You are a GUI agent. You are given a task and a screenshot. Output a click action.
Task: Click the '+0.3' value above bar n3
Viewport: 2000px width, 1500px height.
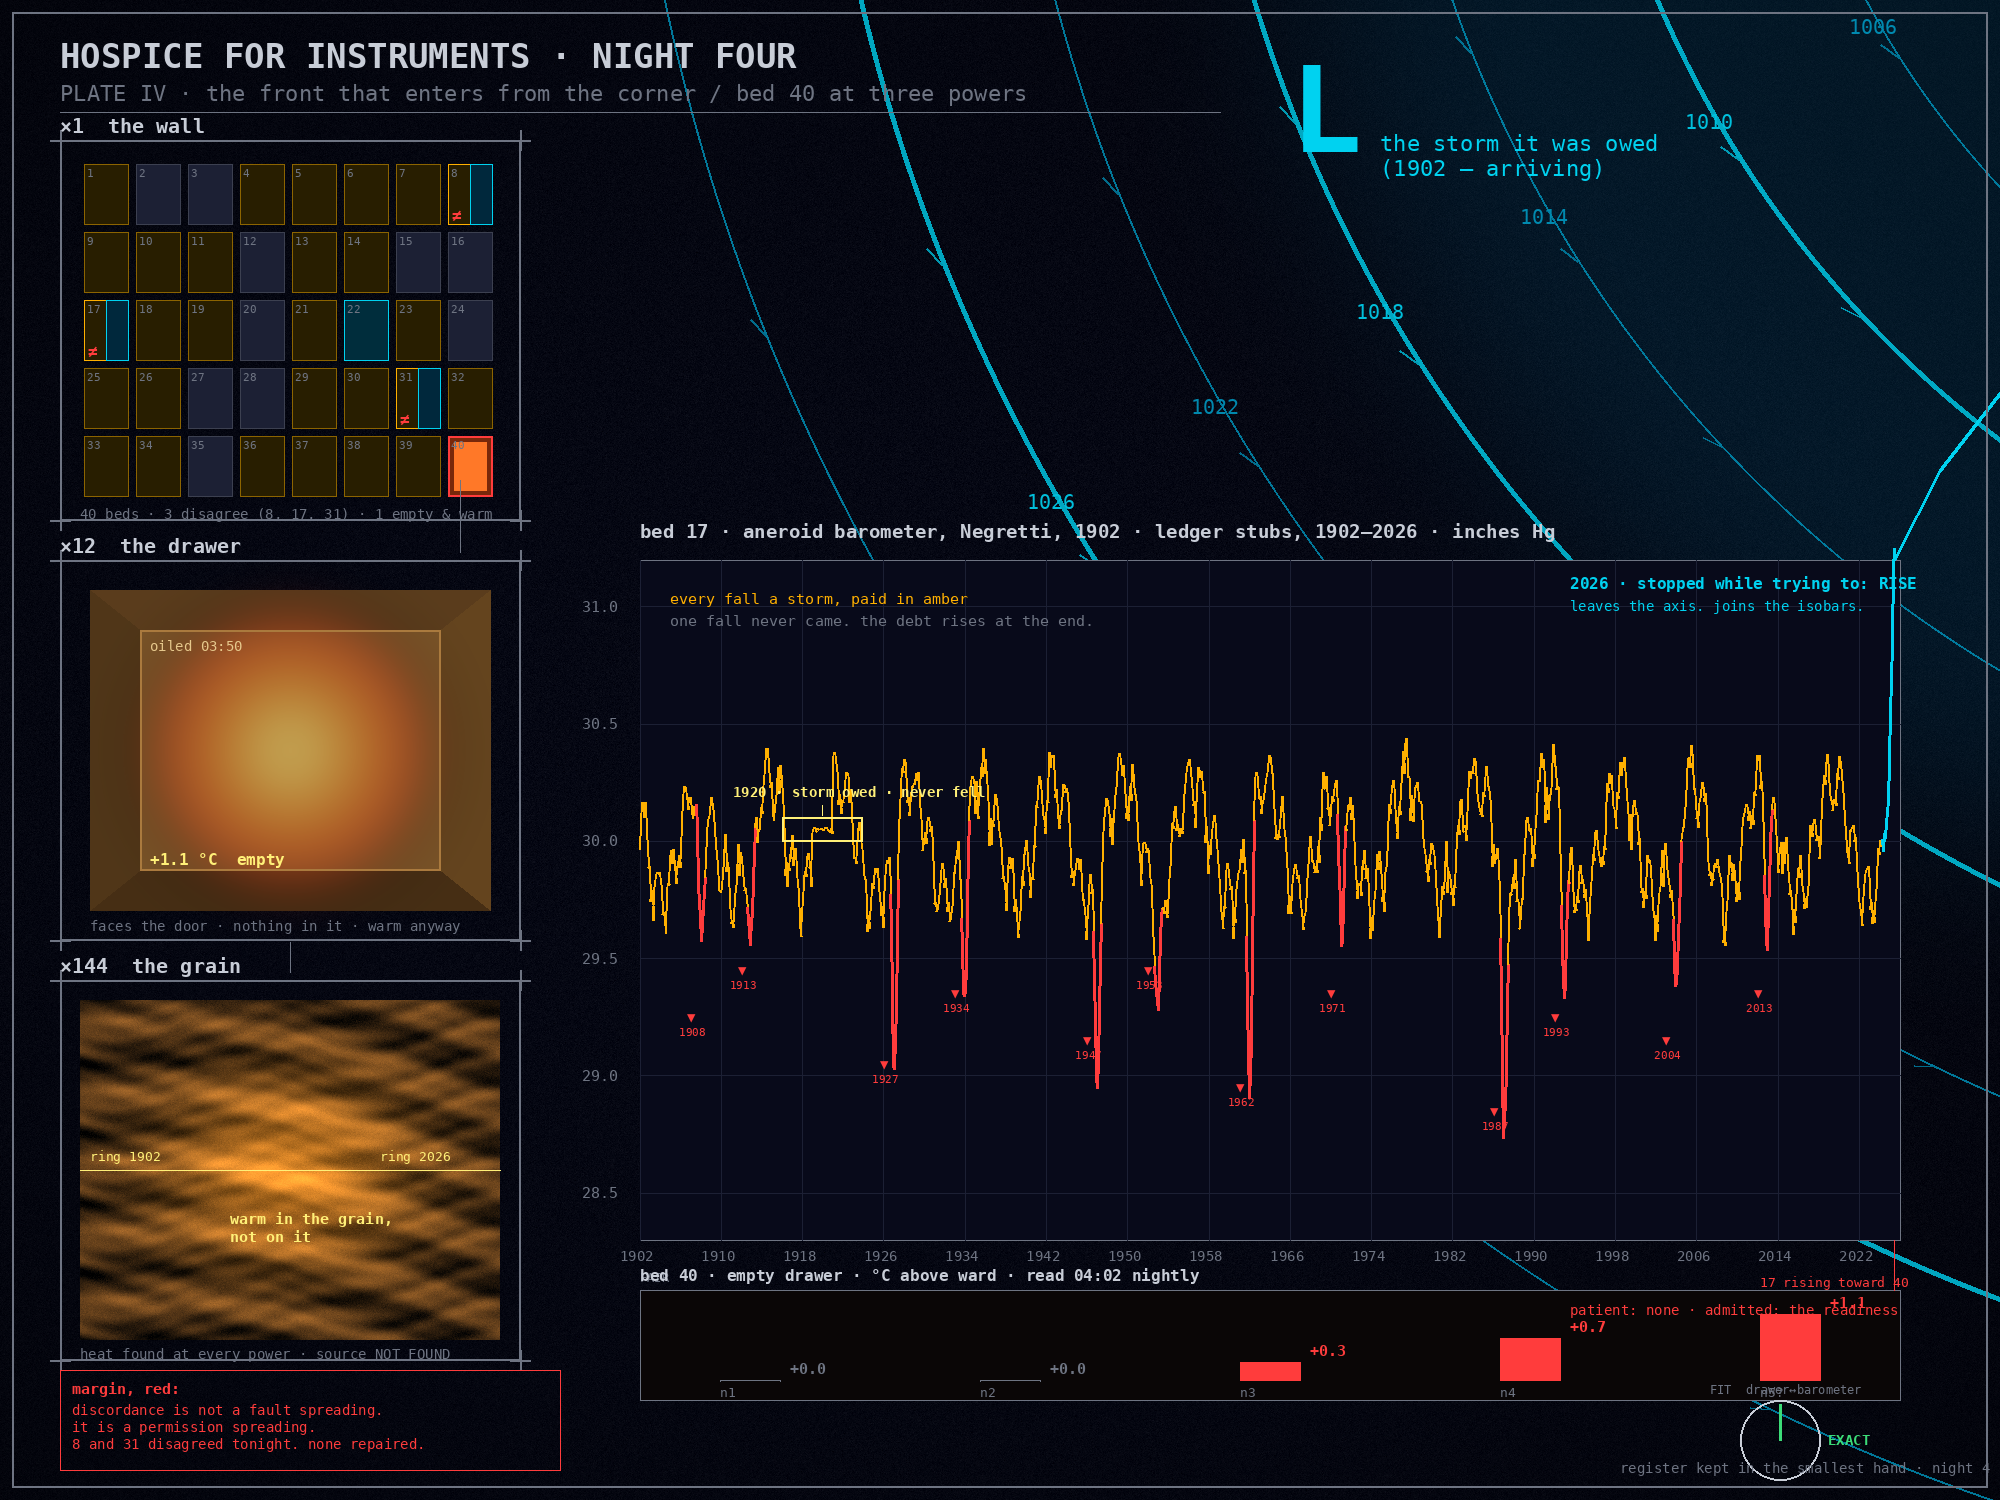click(x=1328, y=1351)
